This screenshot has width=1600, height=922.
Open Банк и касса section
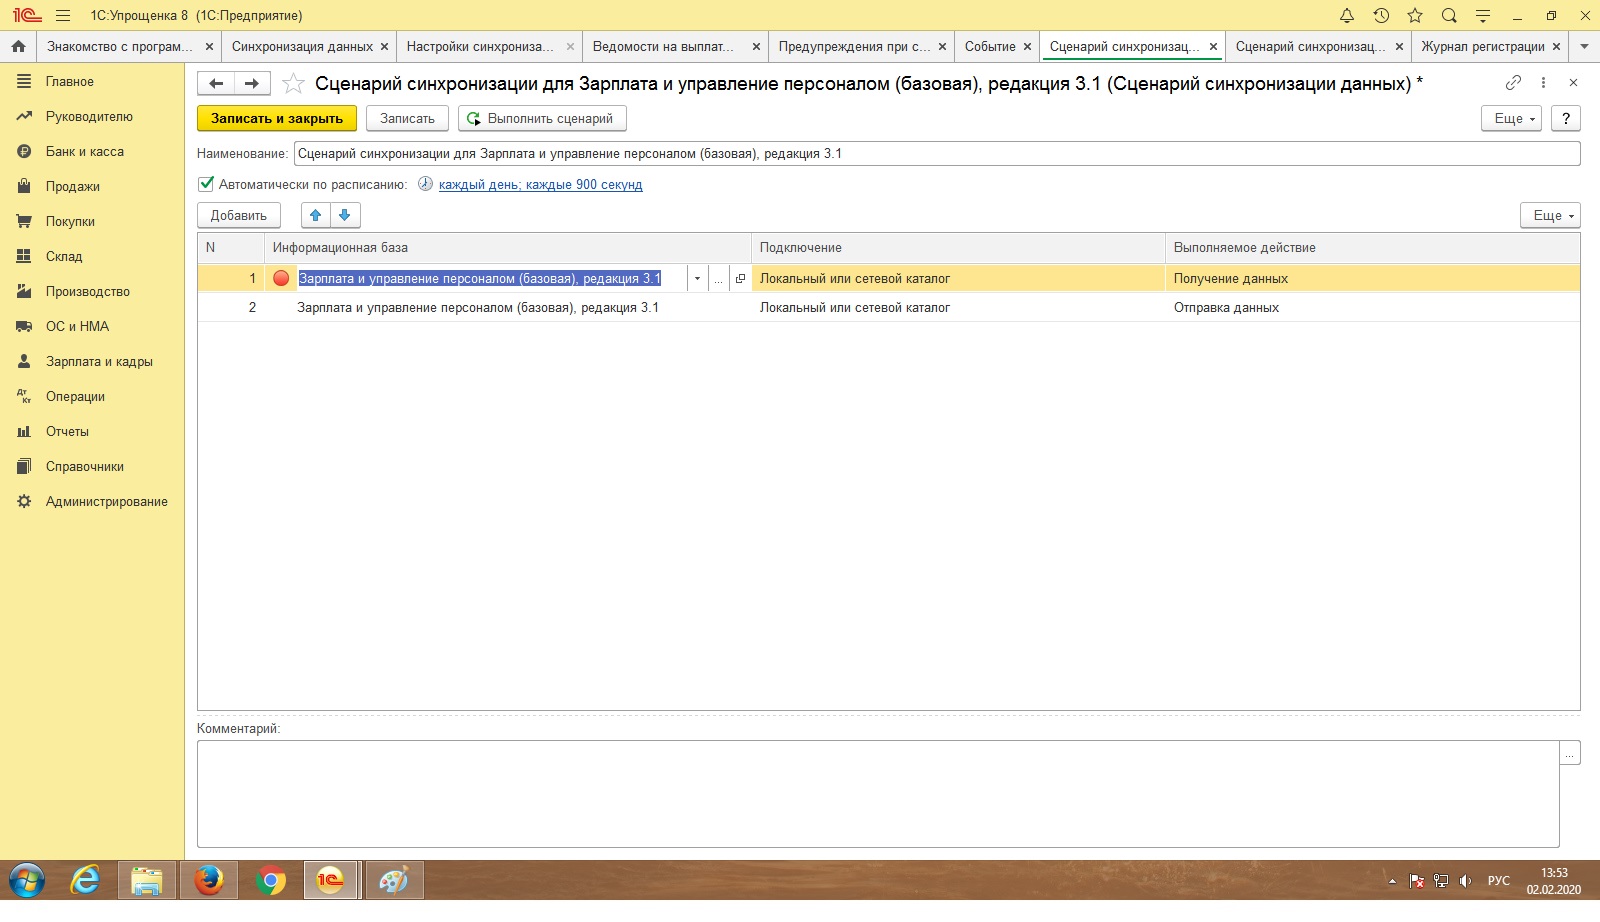tap(85, 152)
